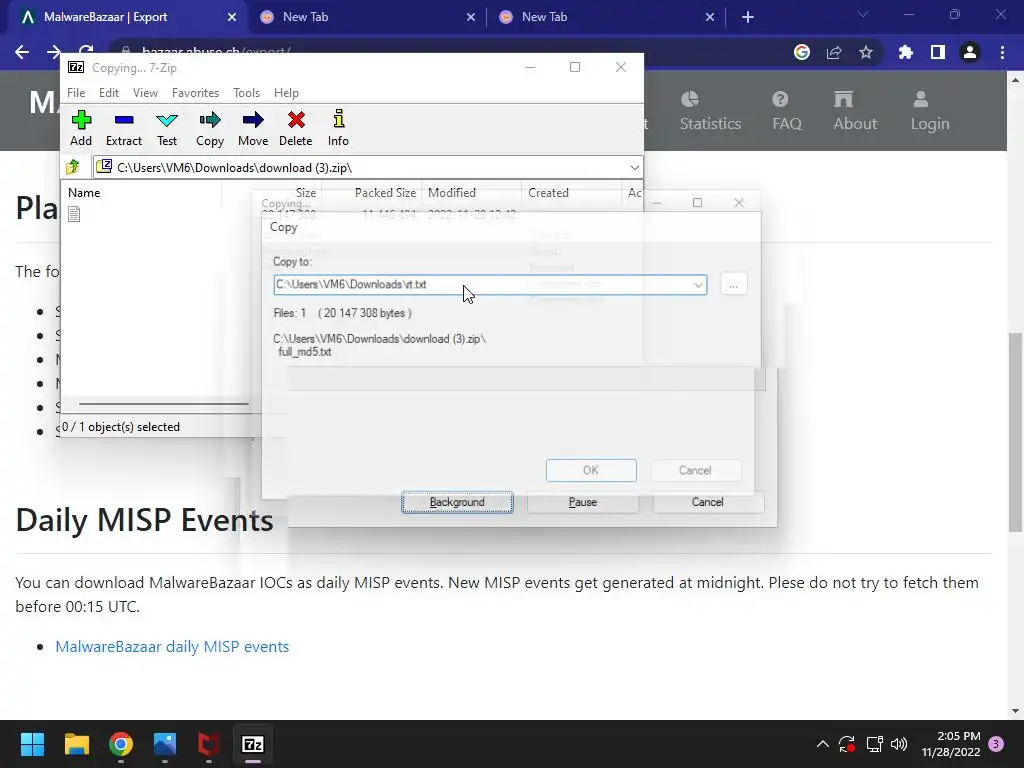This screenshot has height=768, width=1024.
Task: Sort 7-Zip list by Created column
Action: tap(549, 193)
